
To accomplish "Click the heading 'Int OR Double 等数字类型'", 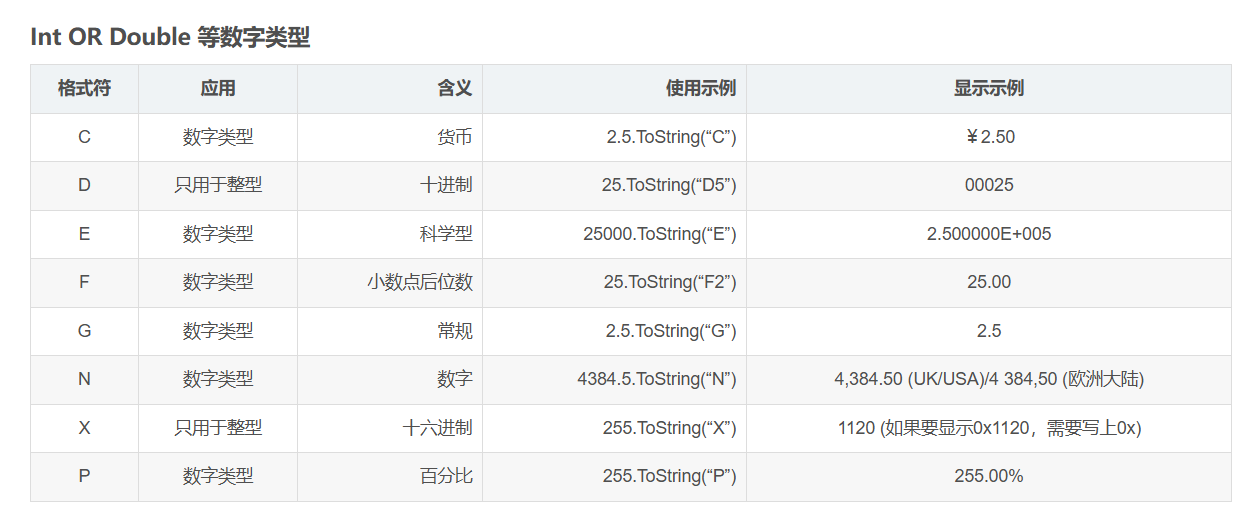I will coord(170,37).
